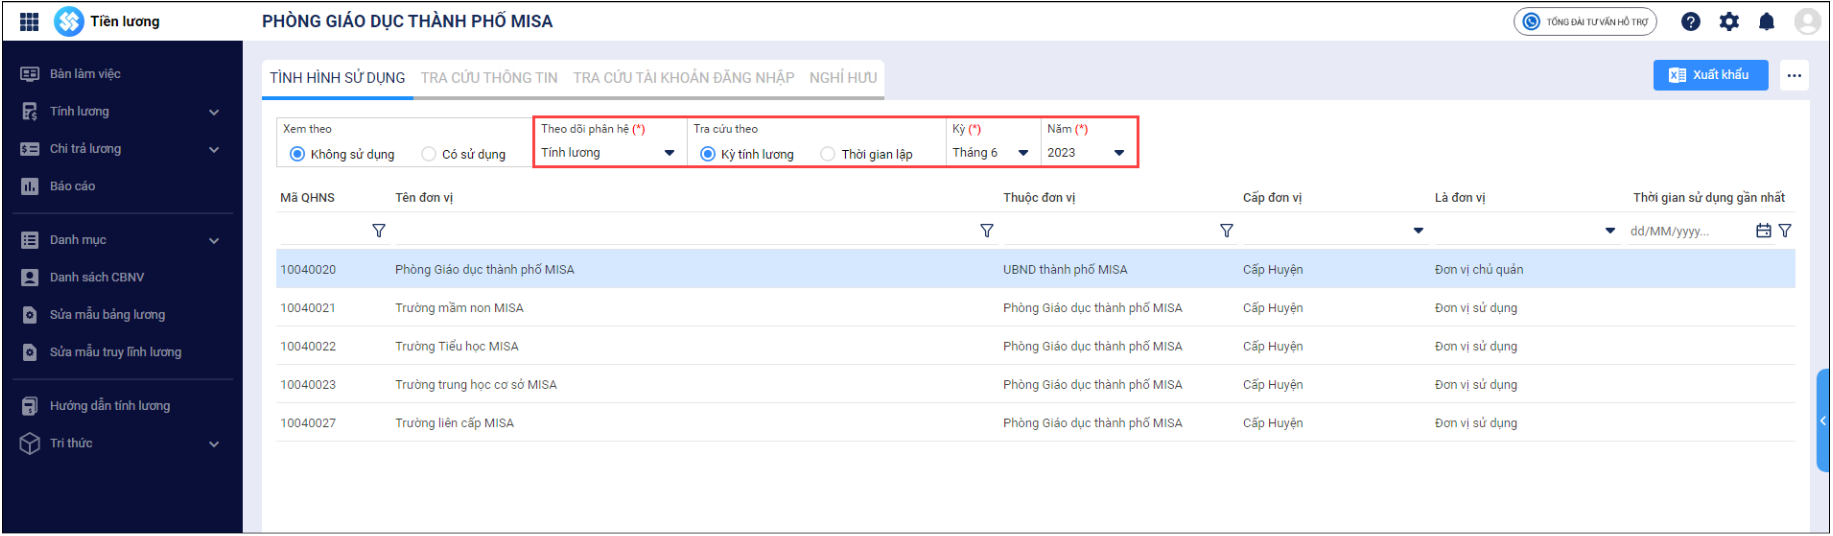Click the Hướng dẫn tính lương icon
Screen dimensions: 1833x536
(x=30, y=406)
